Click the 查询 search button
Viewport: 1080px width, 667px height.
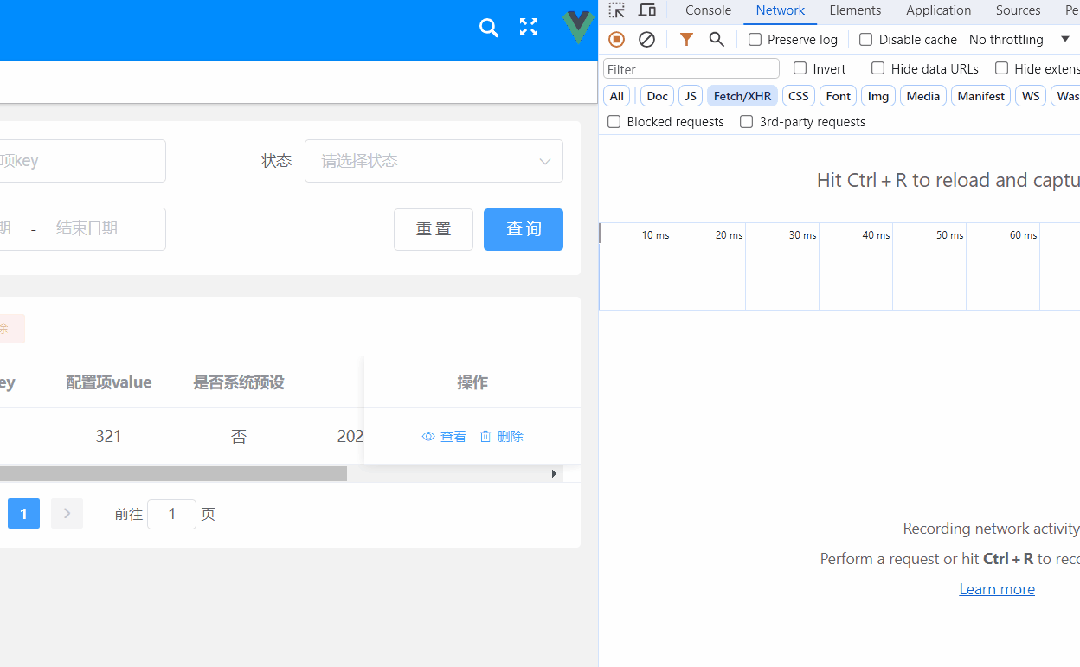click(523, 229)
